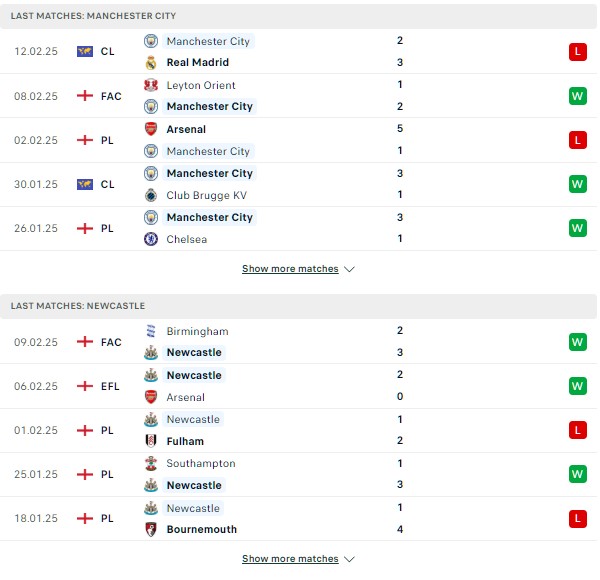This screenshot has height=580, width=600.
Task: Click the Champions League flag icon on 12.02.25
Action: pos(85,51)
